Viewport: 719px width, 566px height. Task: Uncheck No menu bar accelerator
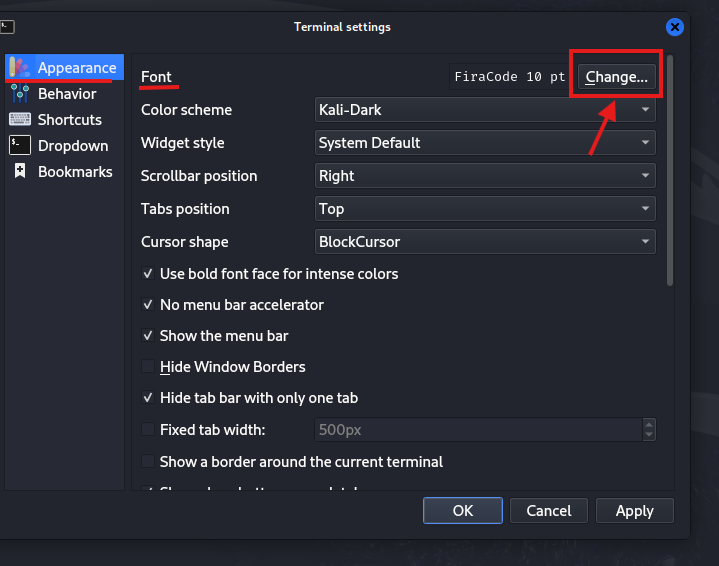148,305
